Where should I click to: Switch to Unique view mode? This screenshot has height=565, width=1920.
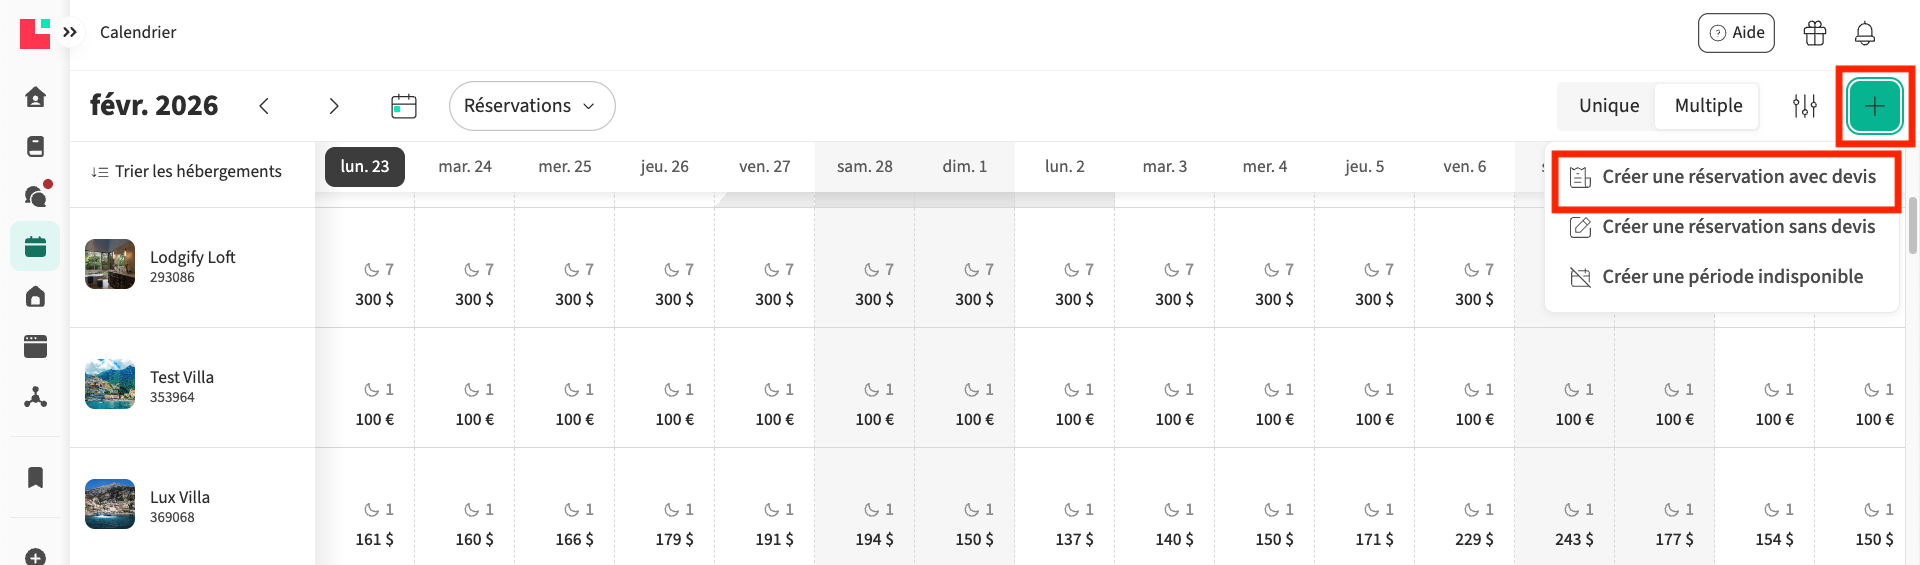click(1608, 106)
